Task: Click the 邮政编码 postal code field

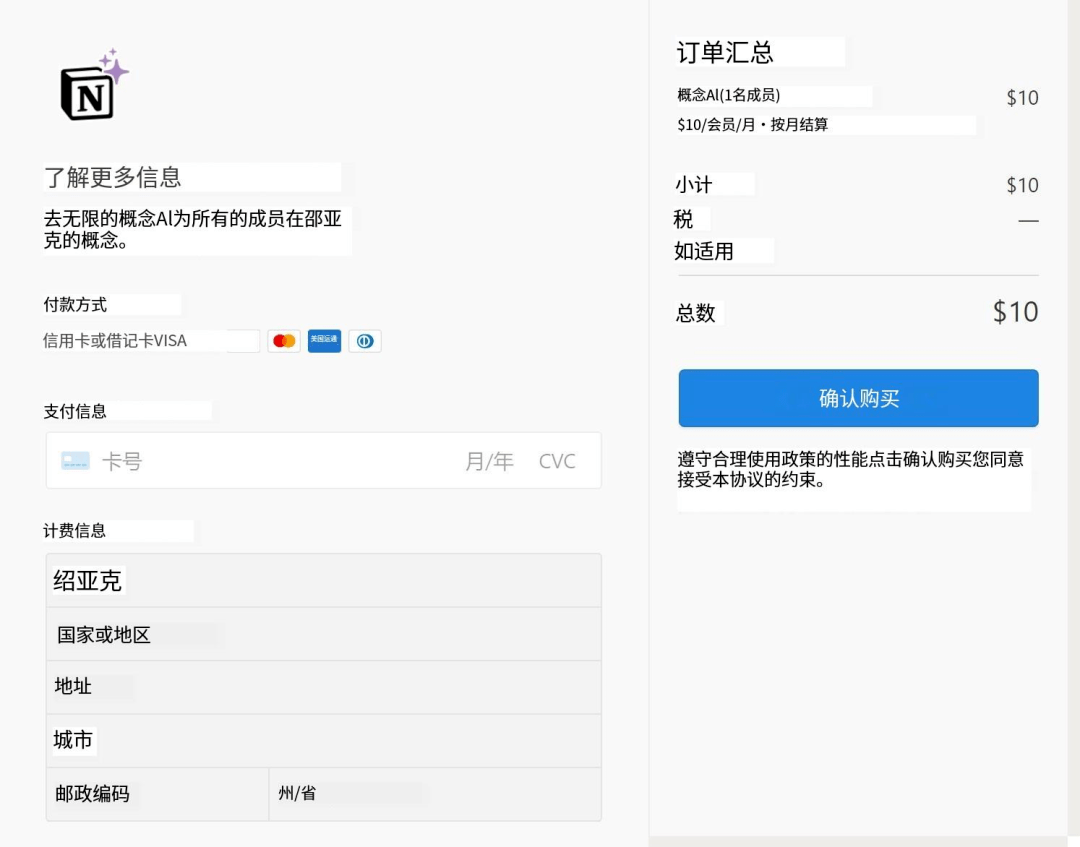Action: 158,794
